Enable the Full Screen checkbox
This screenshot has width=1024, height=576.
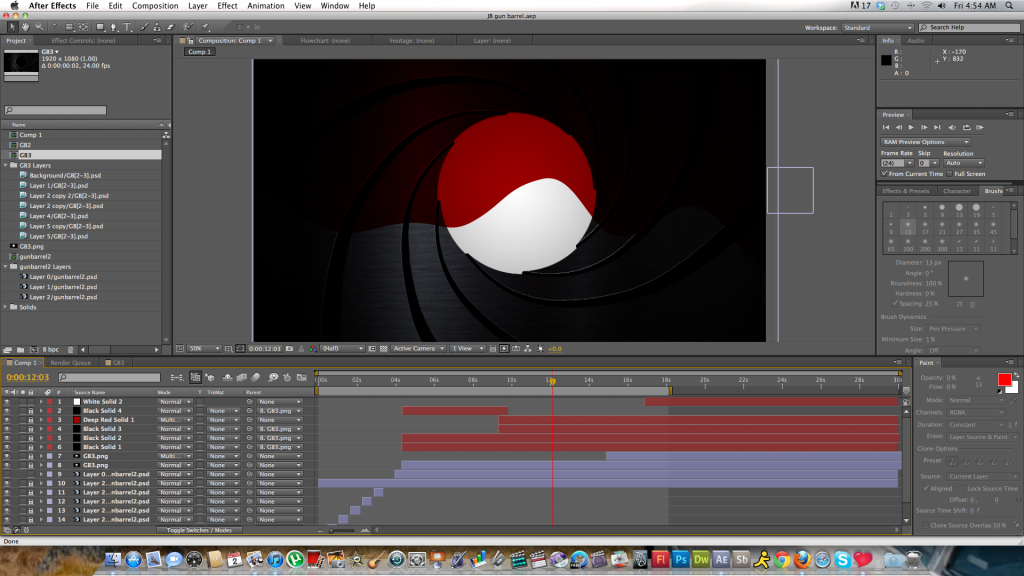tap(948, 173)
